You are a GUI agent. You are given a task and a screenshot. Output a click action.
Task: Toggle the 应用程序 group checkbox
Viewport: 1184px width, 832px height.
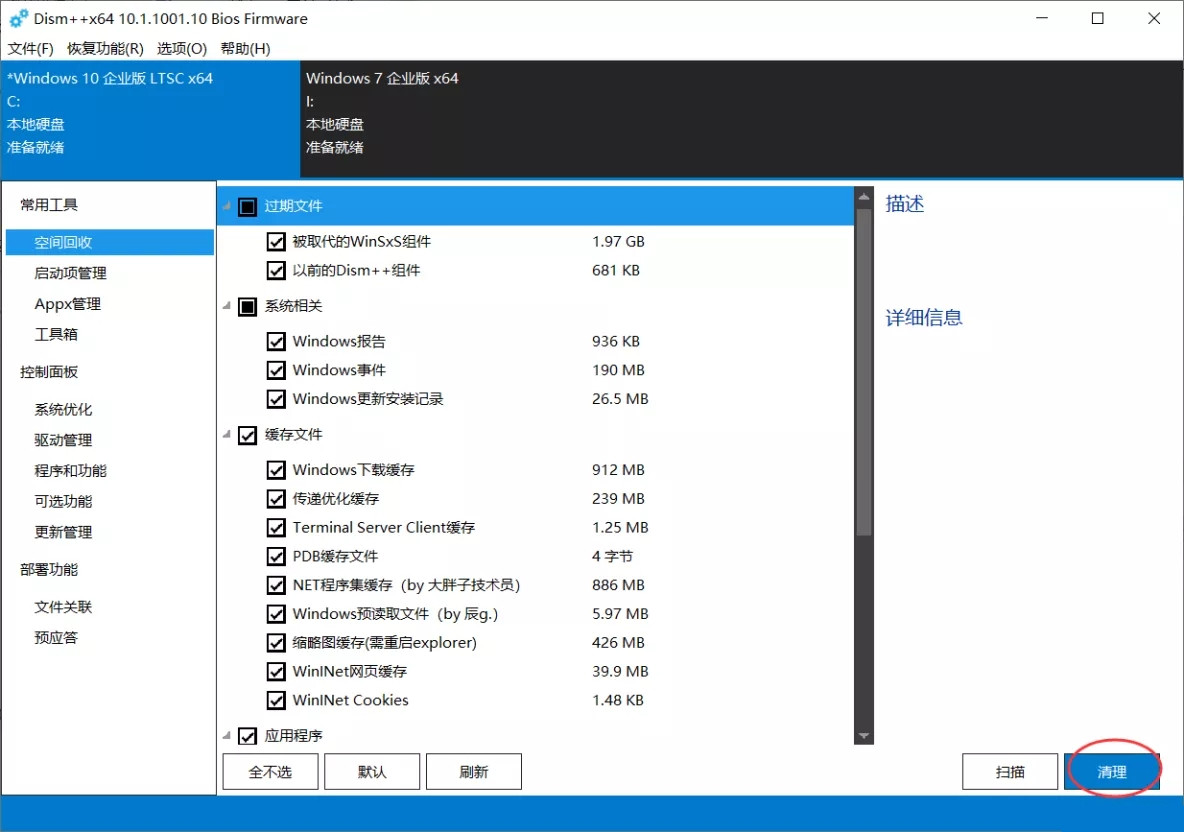(247, 735)
